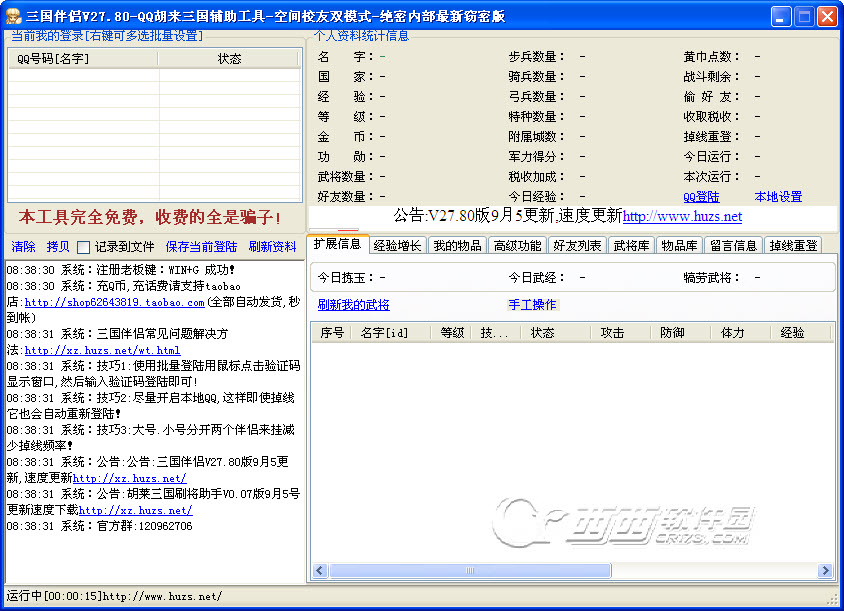Viewport: 844px width, 611px height.
Task: Open the 好友列表 tab
Action: coord(578,245)
